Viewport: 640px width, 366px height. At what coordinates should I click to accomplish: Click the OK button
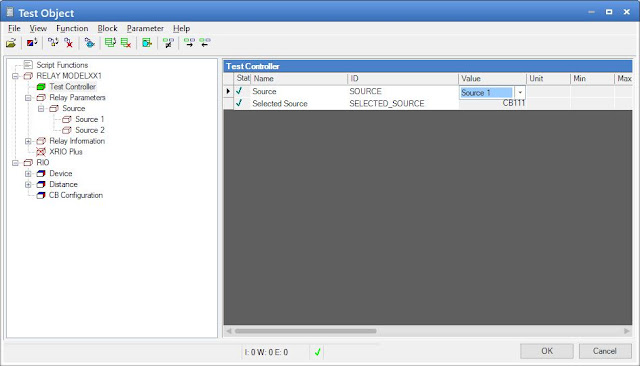tap(547, 351)
